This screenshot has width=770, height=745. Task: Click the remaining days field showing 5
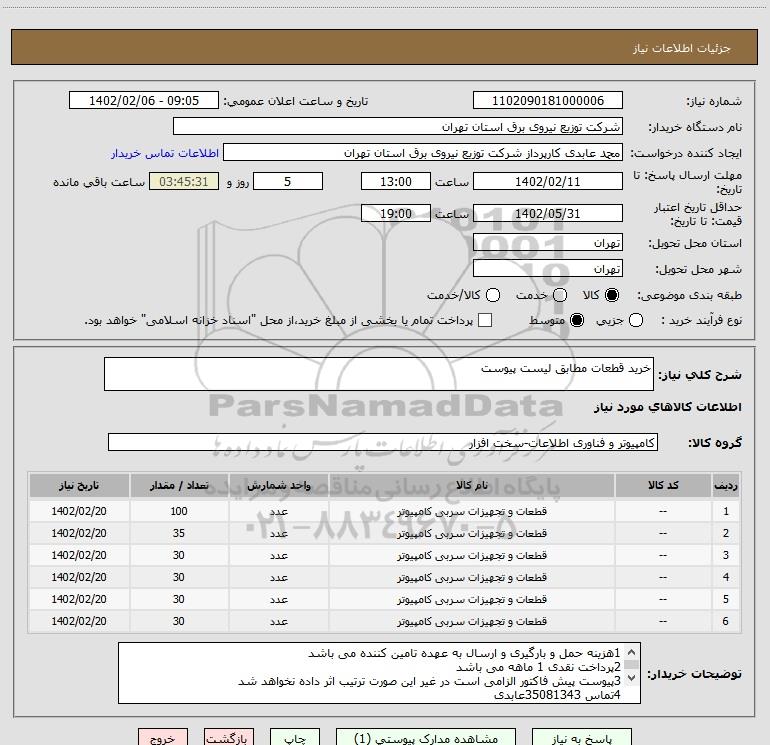click(x=288, y=181)
